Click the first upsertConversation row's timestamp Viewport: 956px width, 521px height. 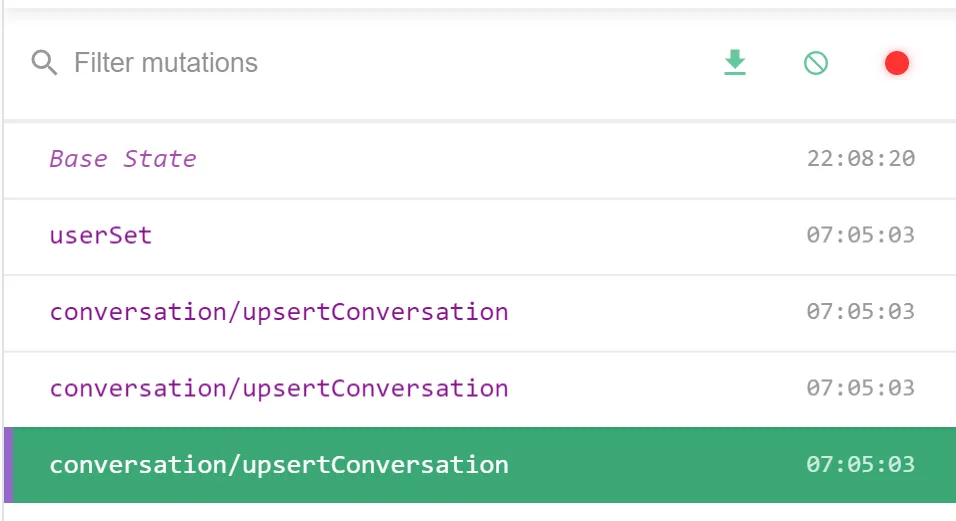pos(860,312)
